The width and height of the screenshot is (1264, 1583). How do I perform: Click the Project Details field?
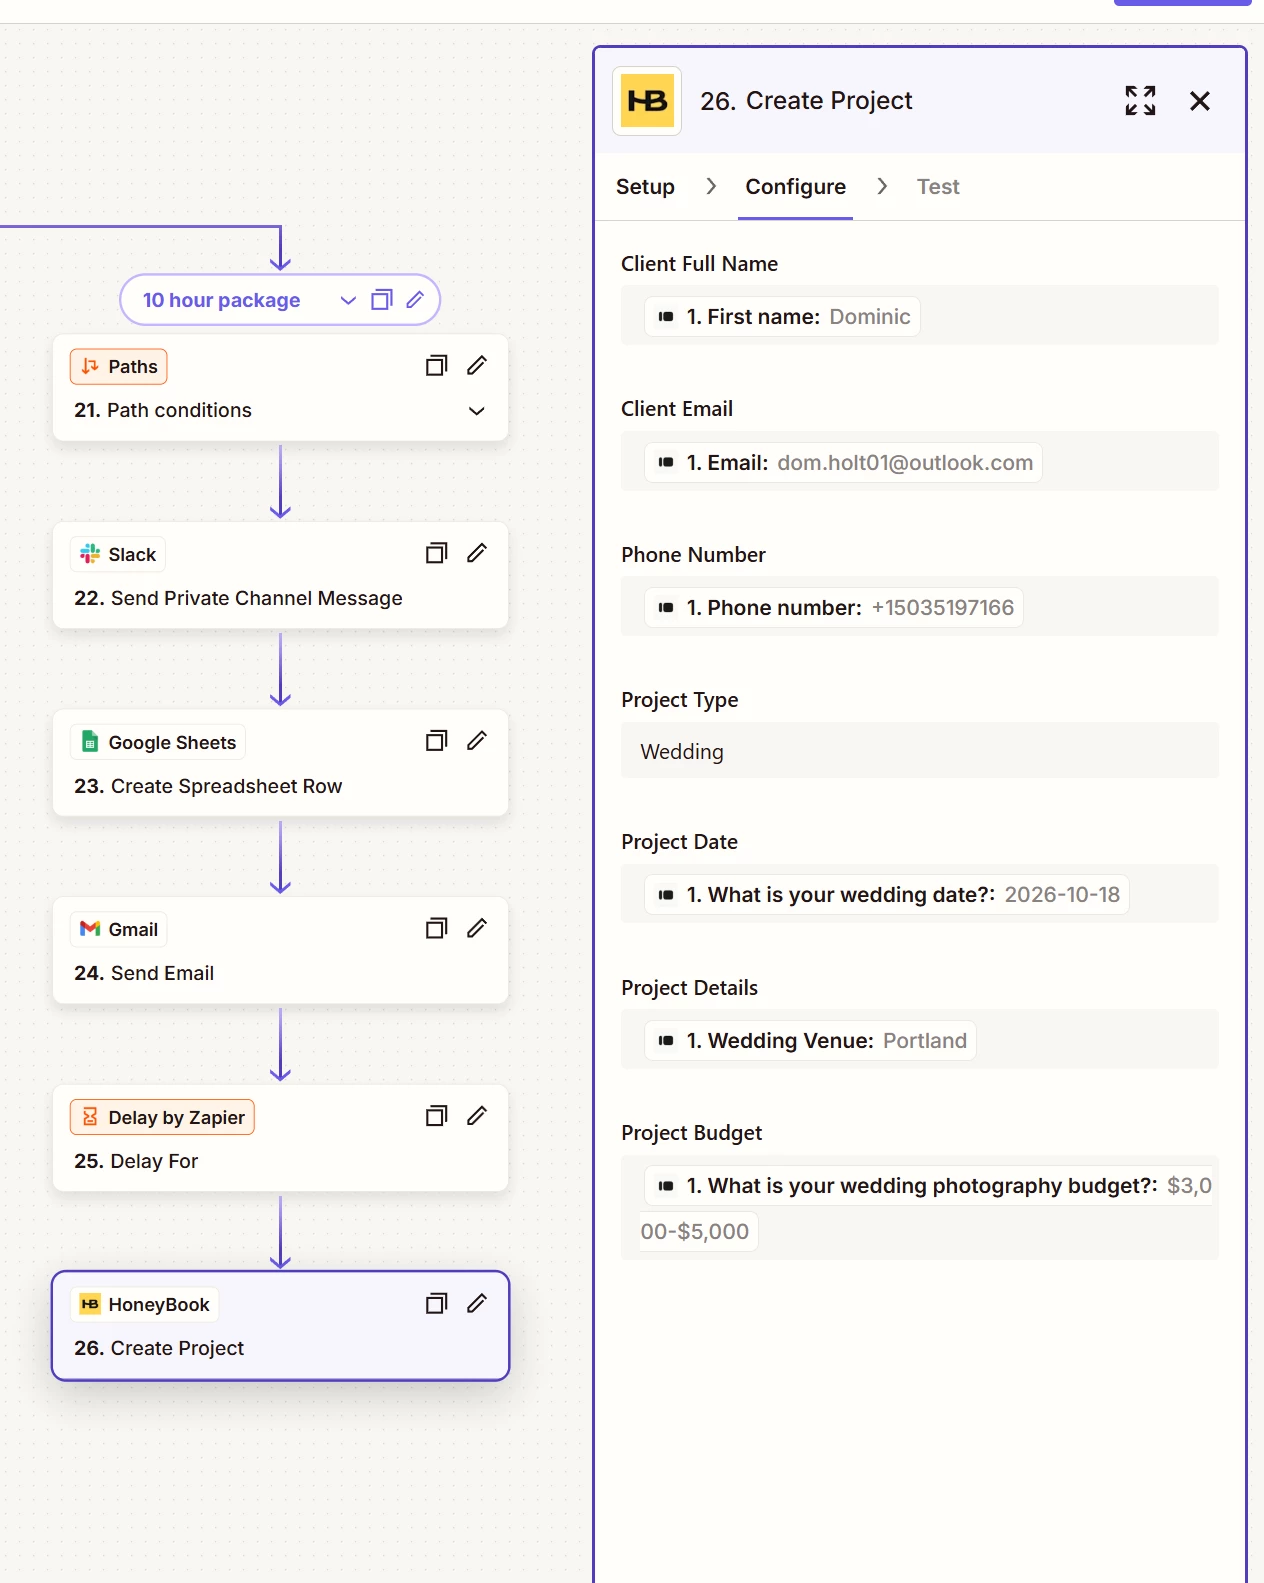[919, 1040]
